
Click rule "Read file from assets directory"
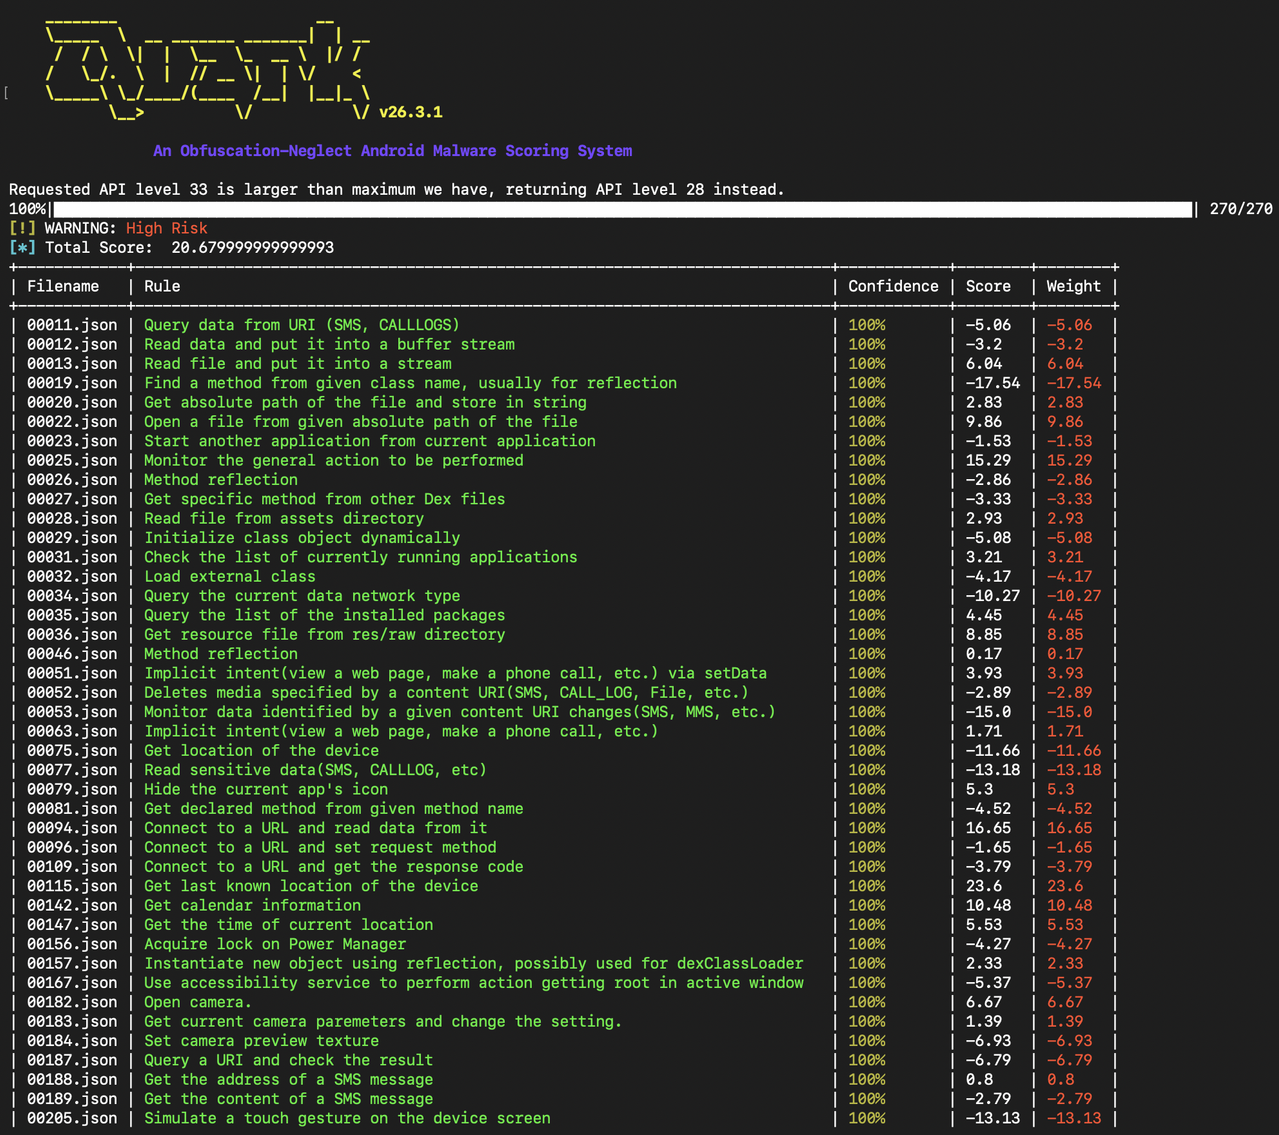(284, 518)
